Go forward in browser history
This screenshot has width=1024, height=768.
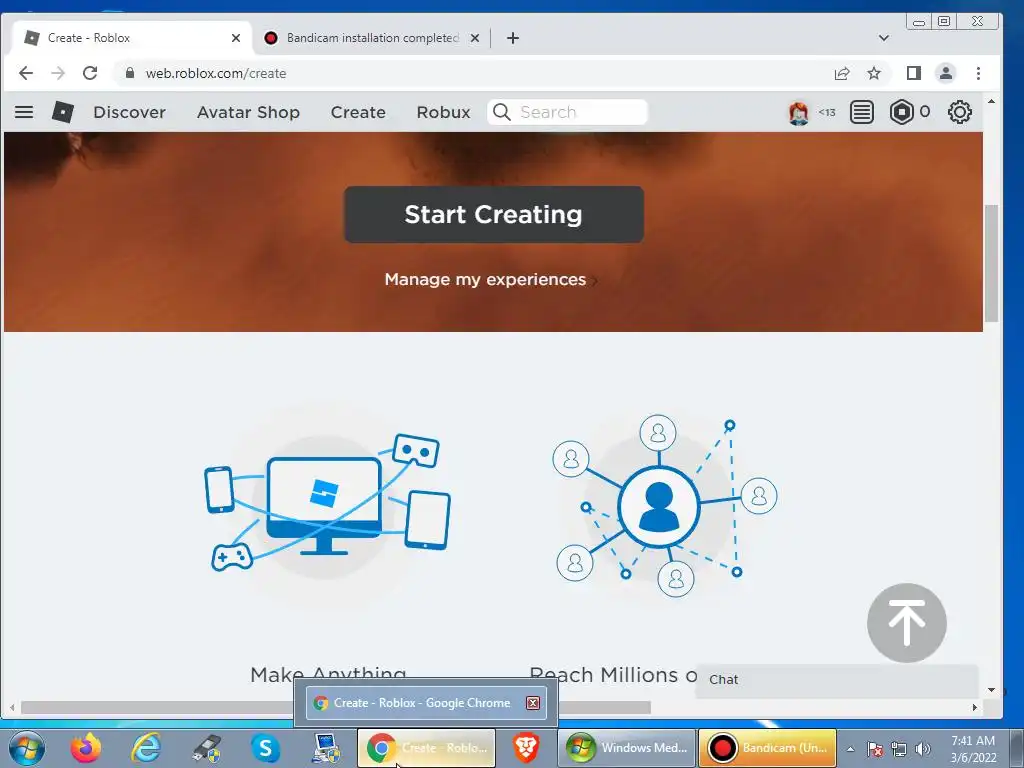tap(58, 73)
